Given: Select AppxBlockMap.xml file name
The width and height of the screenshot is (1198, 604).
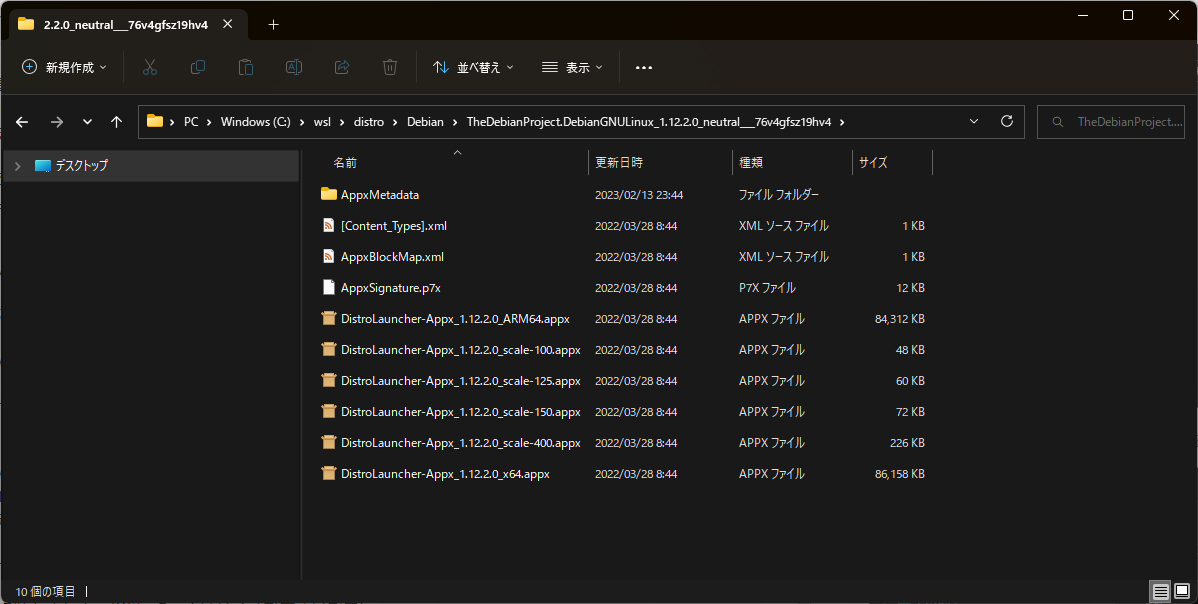Looking at the screenshot, I should (x=393, y=257).
